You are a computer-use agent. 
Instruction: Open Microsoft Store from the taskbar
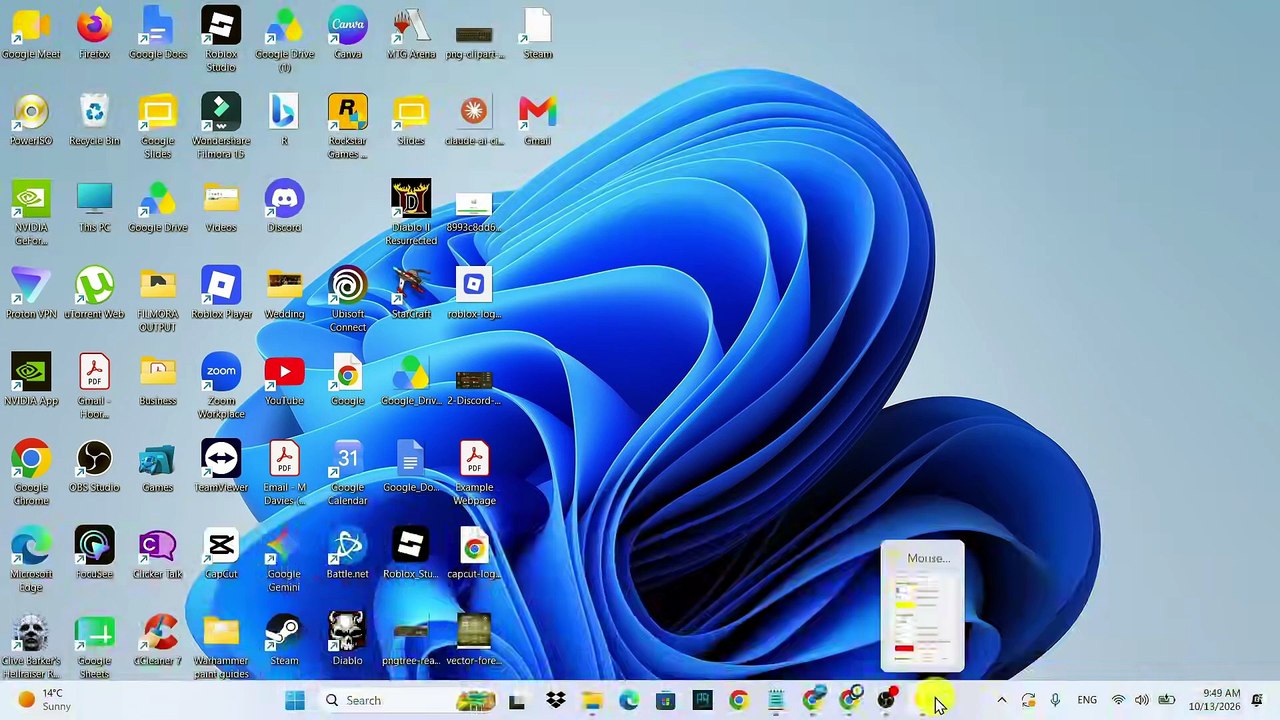click(x=665, y=700)
